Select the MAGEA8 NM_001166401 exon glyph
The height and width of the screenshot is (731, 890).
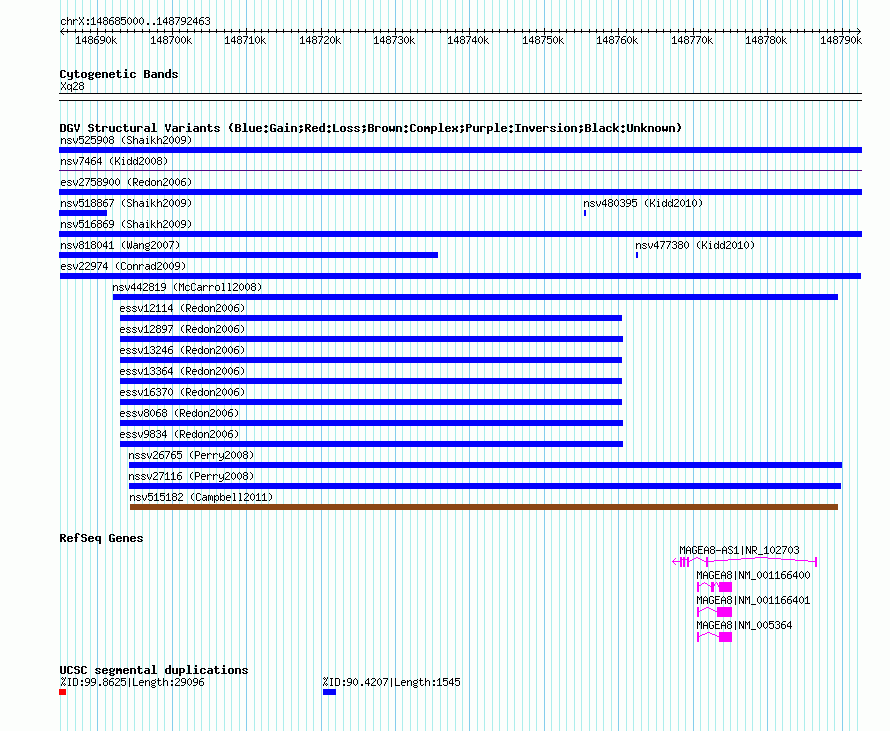(x=715, y=612)
